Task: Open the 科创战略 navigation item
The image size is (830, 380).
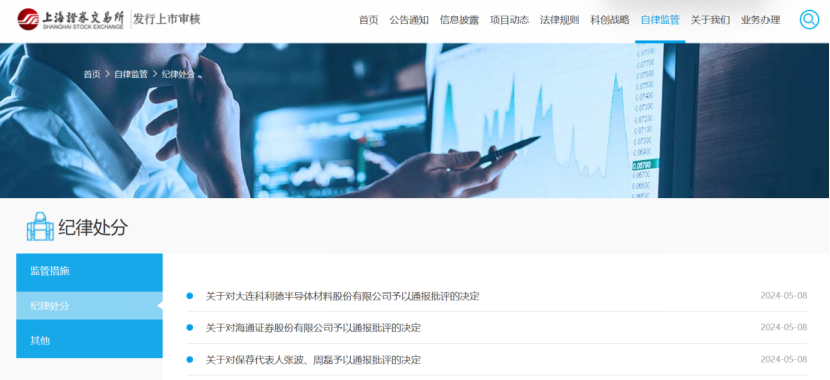Action: [610, 20]
